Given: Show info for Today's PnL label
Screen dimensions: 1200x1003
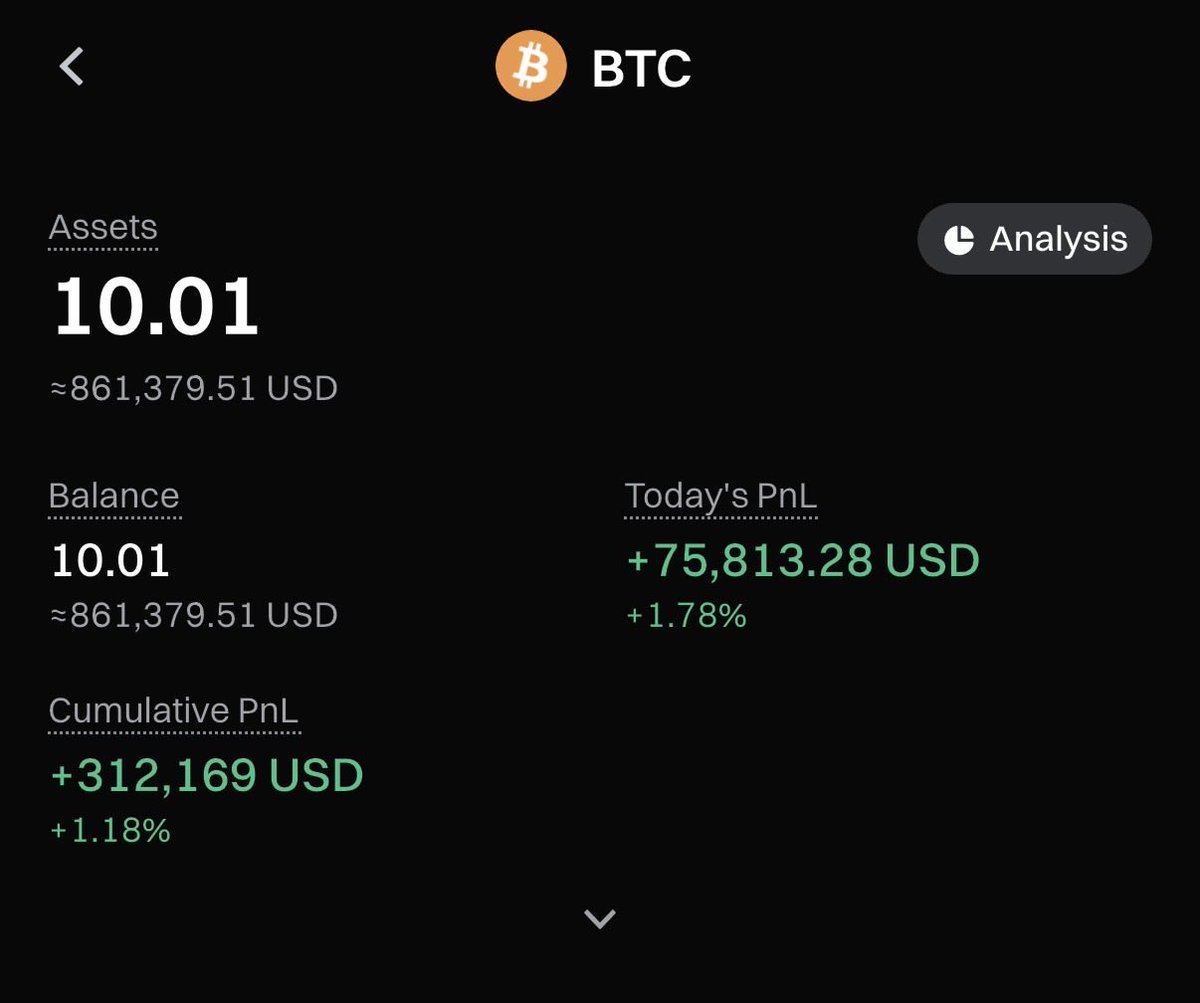Looking at the screenshot, I should [x=721, y=497].
